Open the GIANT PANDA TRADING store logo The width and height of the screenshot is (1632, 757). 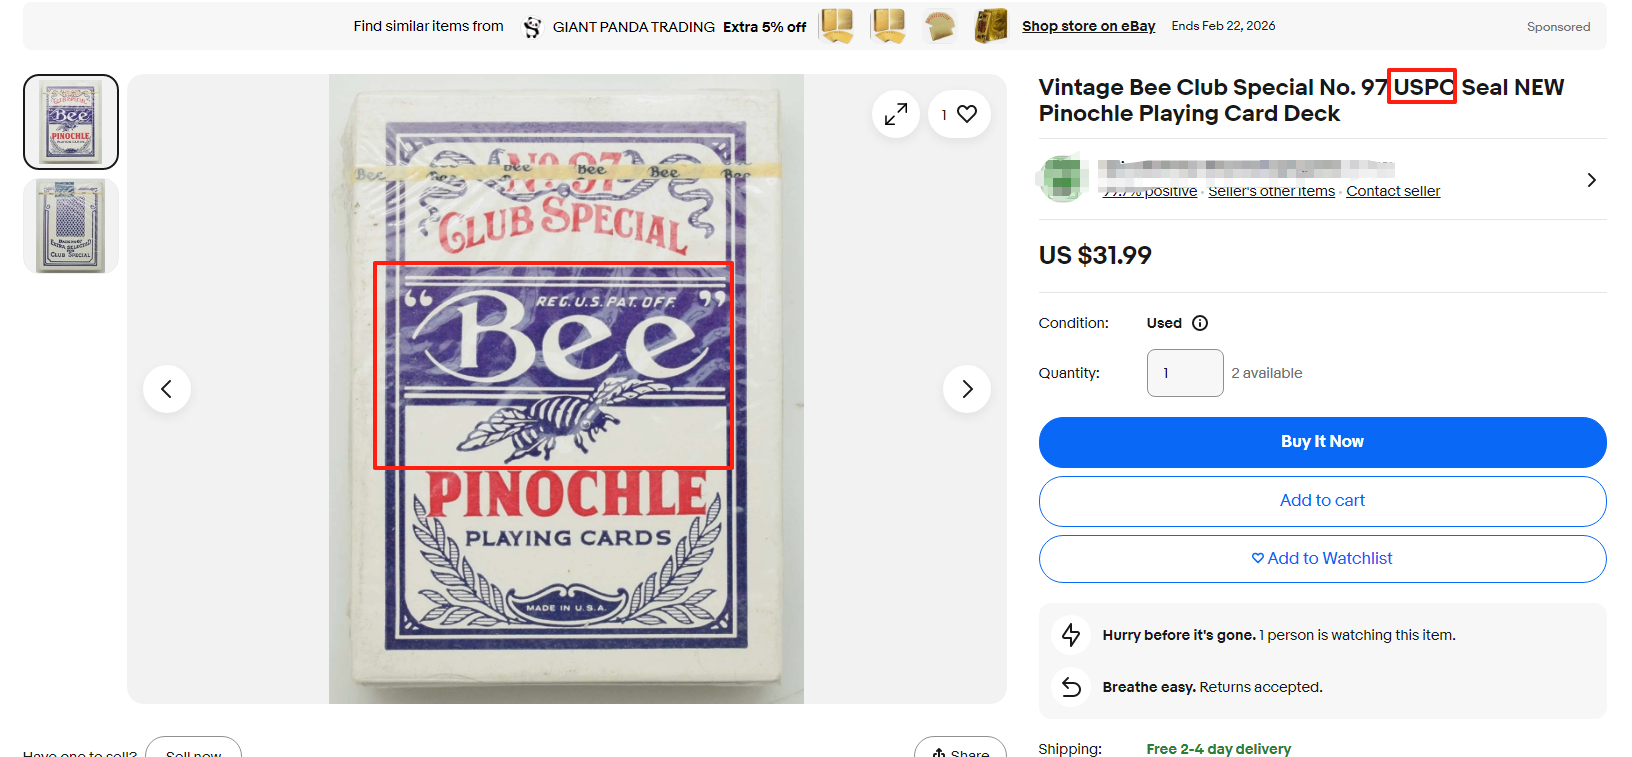pos(533,27)
